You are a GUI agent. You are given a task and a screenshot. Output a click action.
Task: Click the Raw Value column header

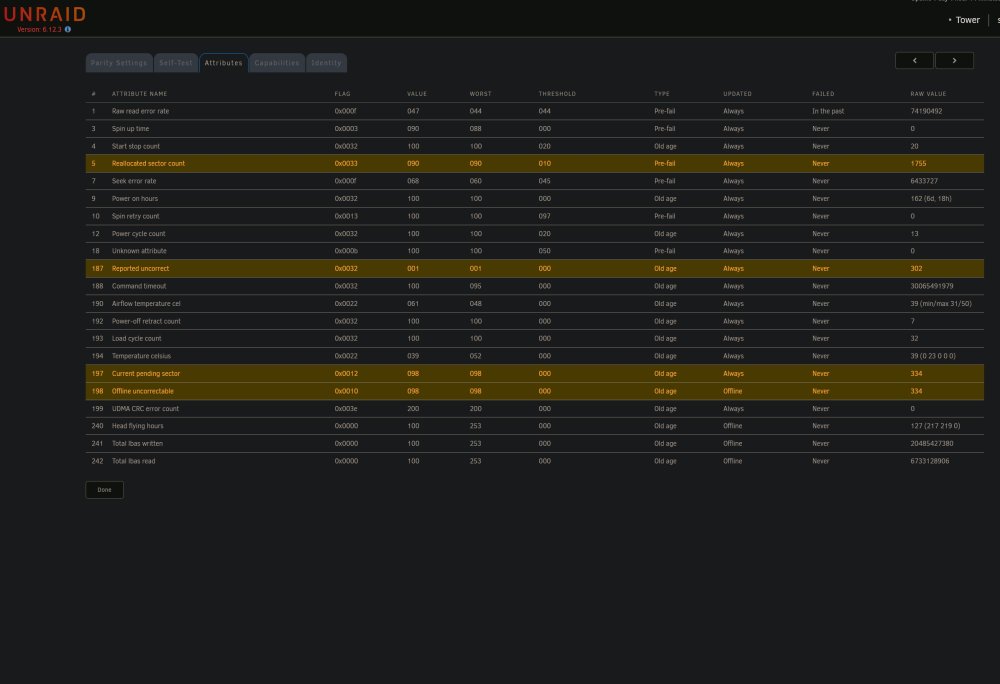928,94
